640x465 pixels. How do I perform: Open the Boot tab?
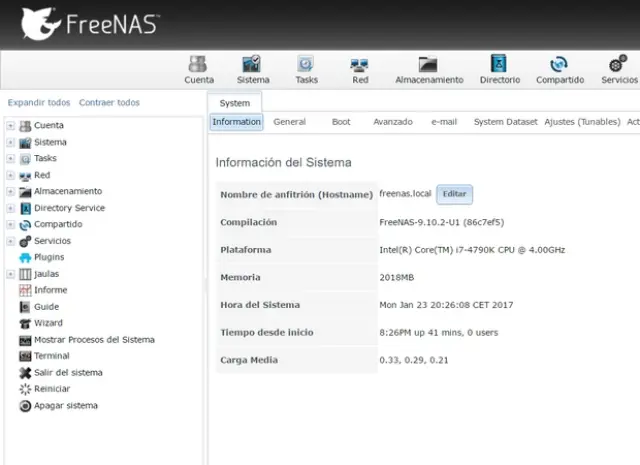tap(341, 122)
